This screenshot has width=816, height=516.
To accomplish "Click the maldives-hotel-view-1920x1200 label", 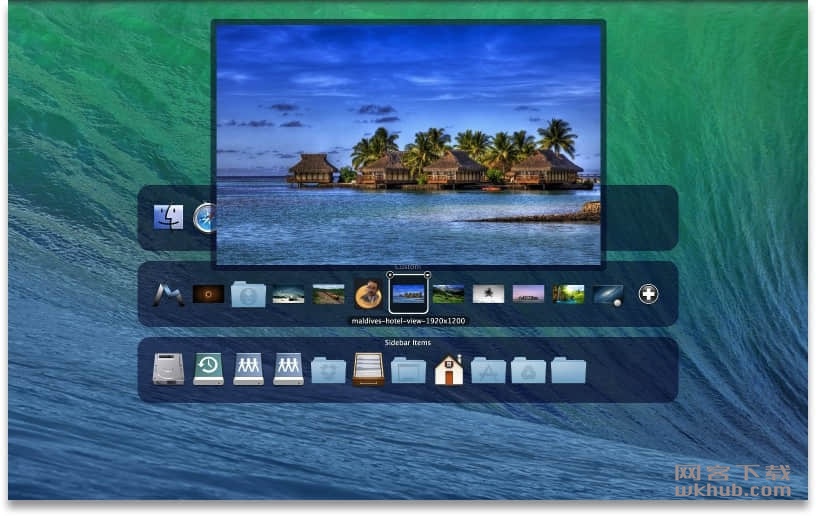I will [409, 321].
